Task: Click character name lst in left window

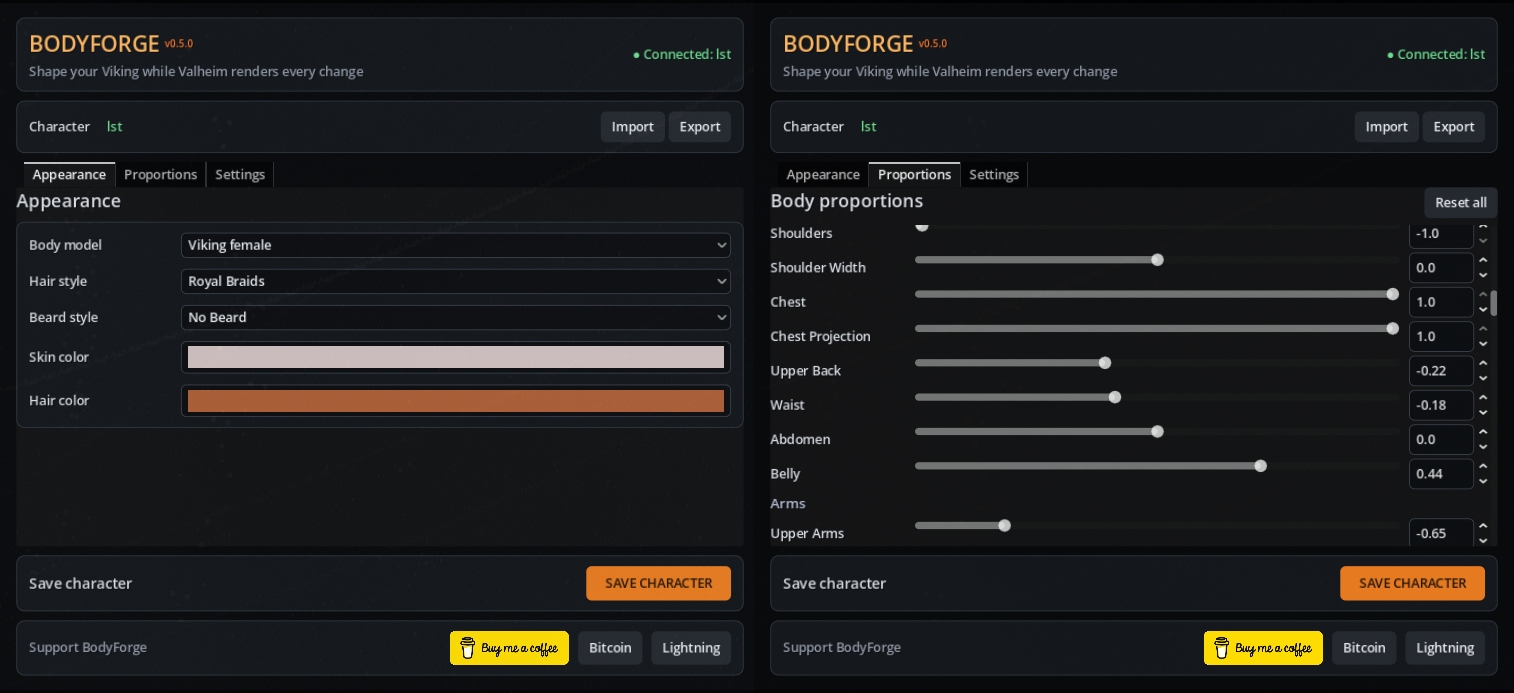Action: pos(114,127)
